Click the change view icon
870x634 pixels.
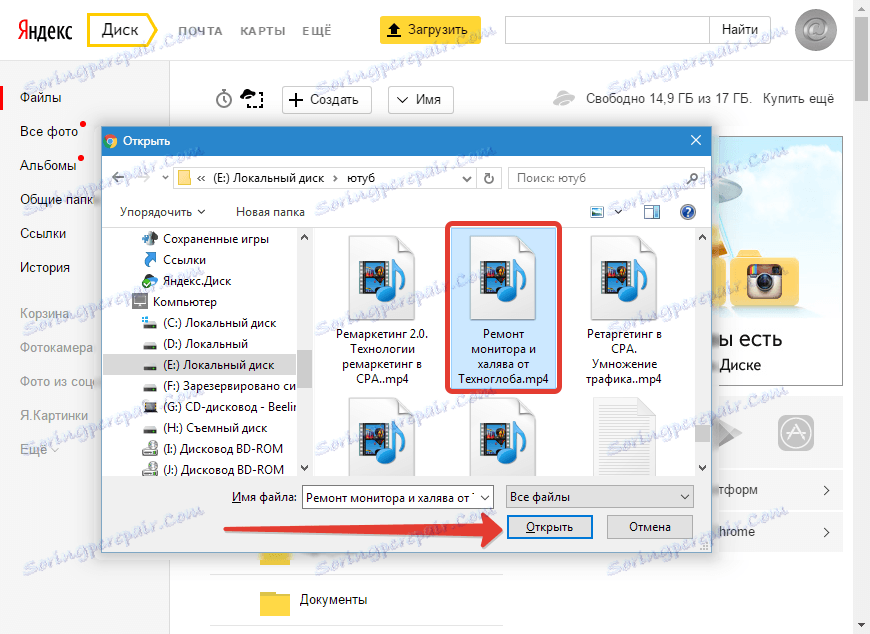click(x=597, y=212)
